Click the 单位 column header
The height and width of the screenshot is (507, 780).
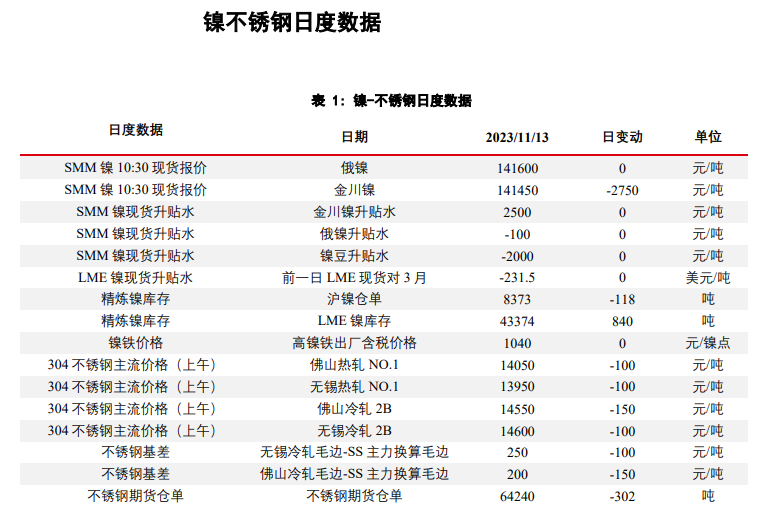coord(707,137)
